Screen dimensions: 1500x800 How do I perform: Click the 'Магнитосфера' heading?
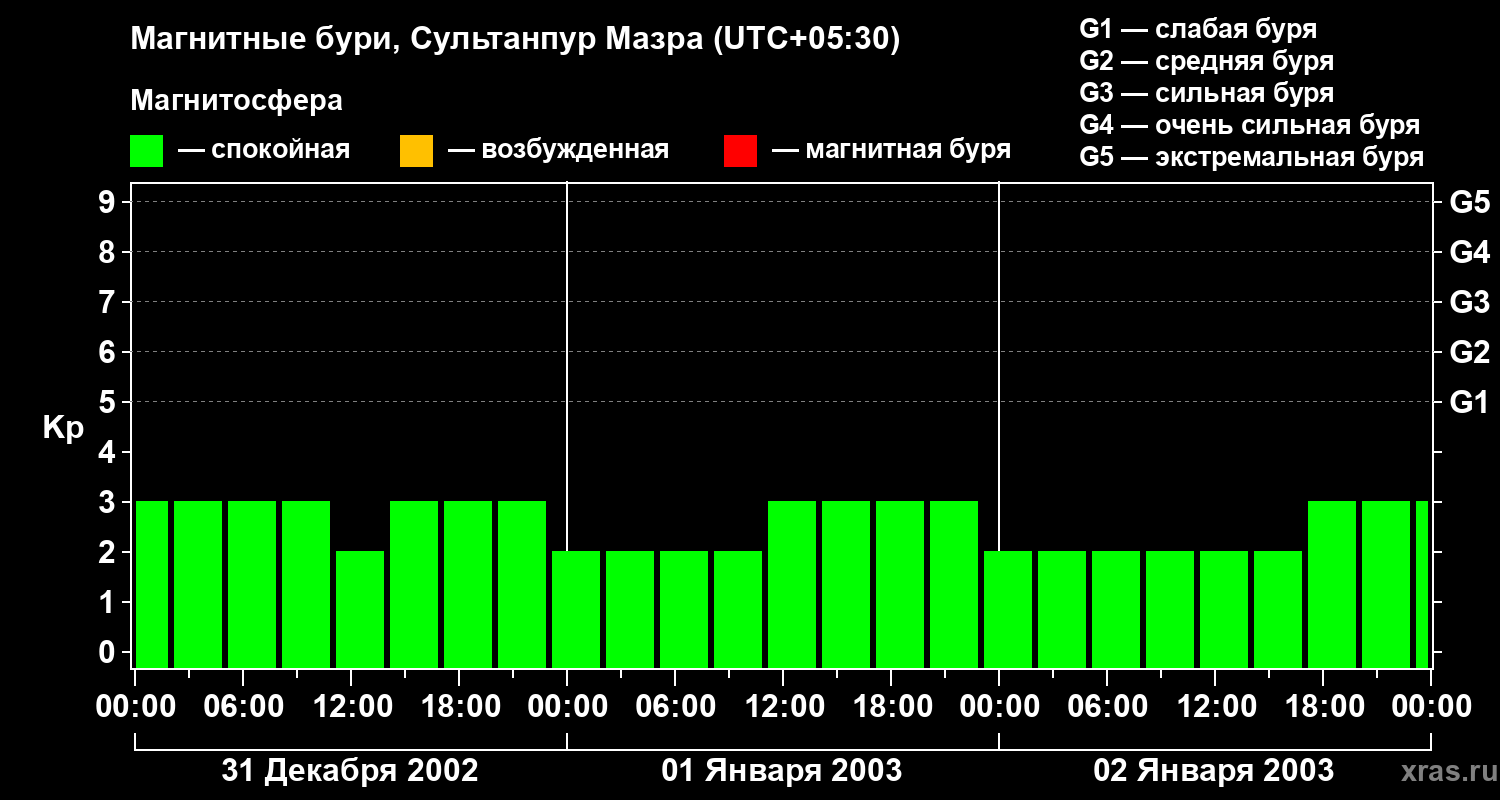click(x=237, y=101)
